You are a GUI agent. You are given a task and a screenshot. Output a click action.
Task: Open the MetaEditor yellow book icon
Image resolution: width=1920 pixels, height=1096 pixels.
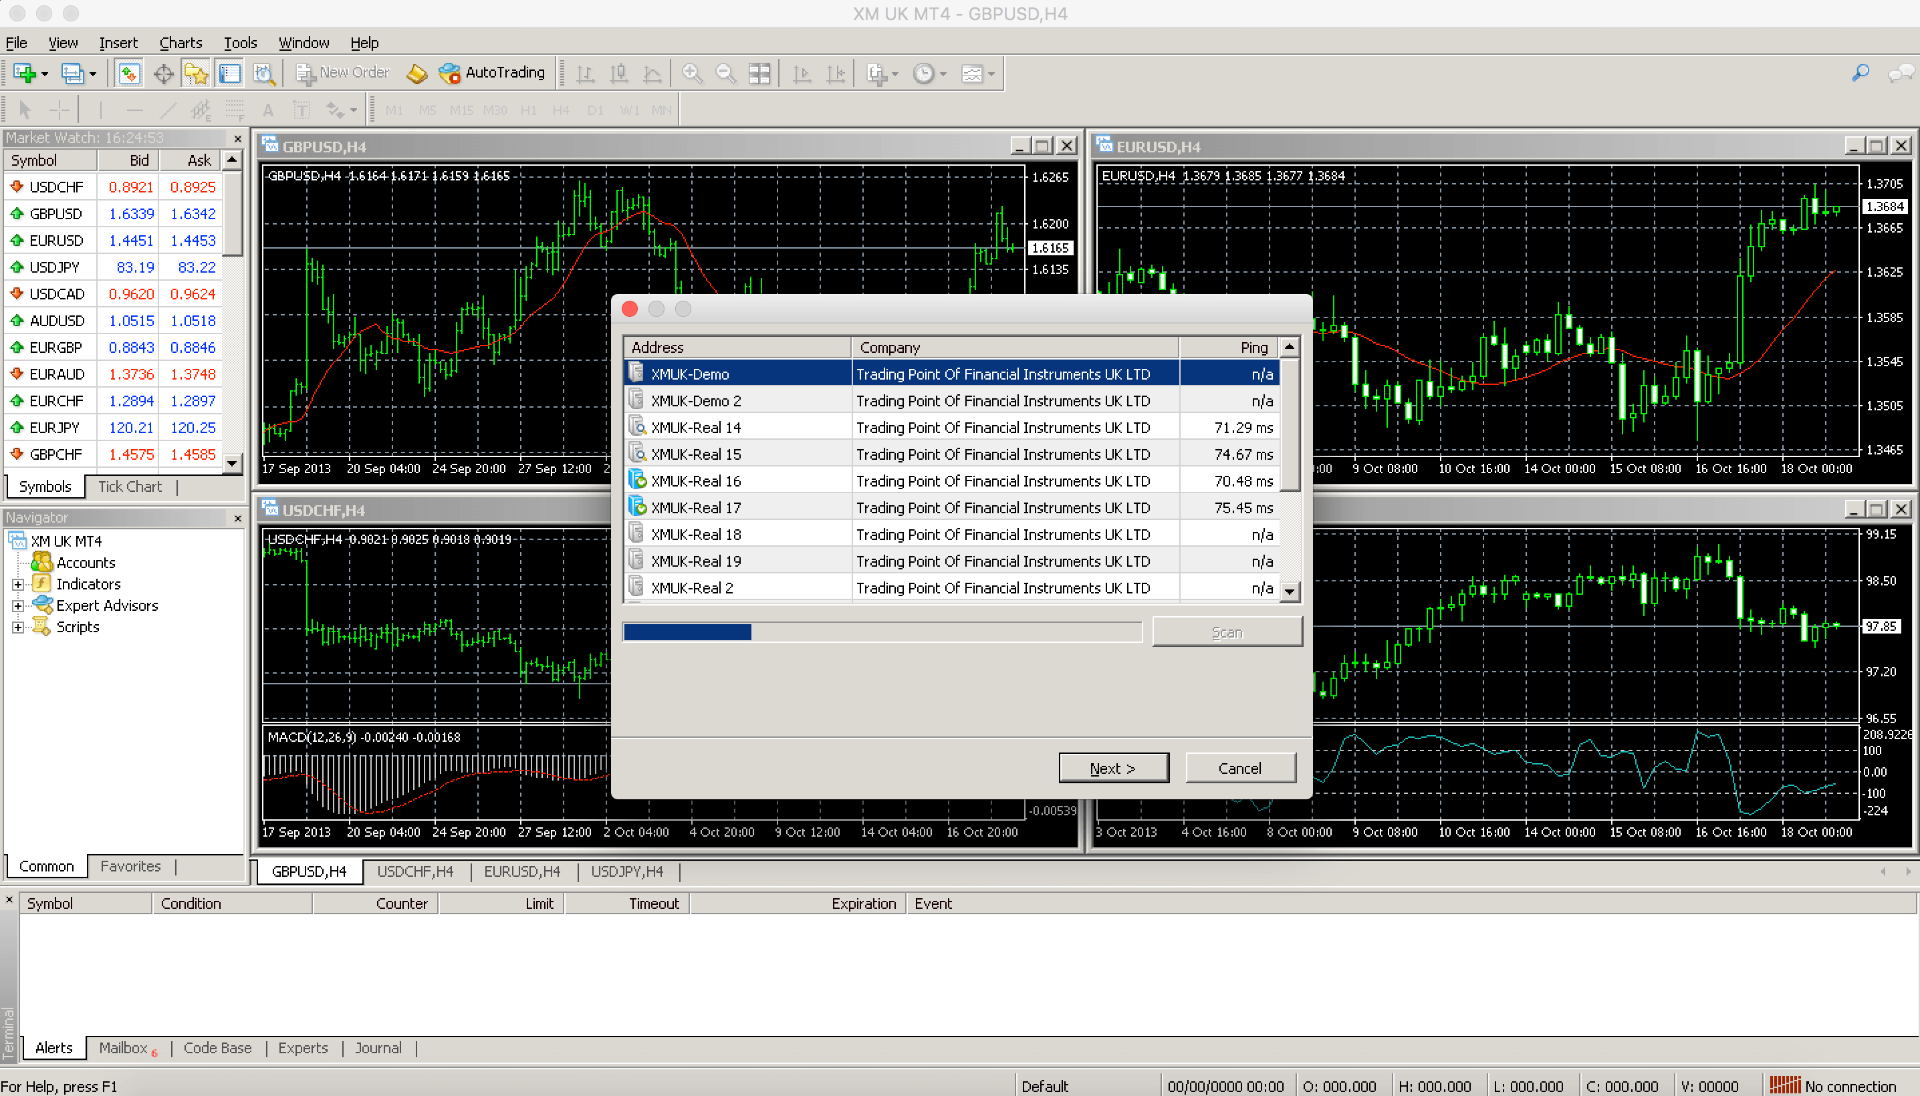pyautogui.click(x=417, y=73)
